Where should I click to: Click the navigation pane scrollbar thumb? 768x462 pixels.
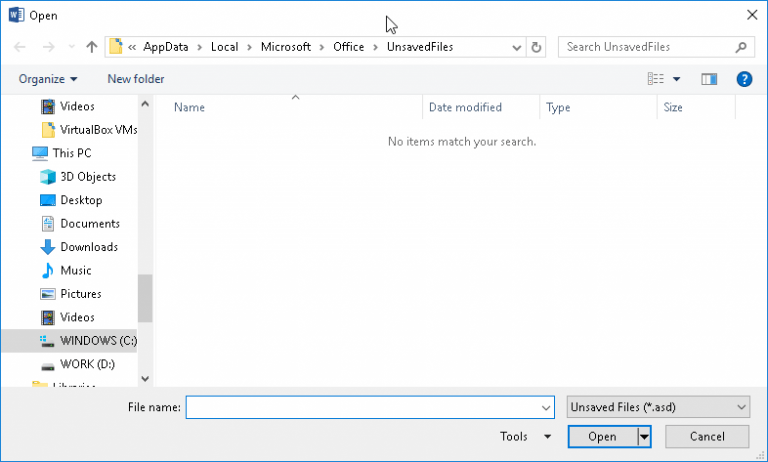pyautogui.click(x=145, y=298)
